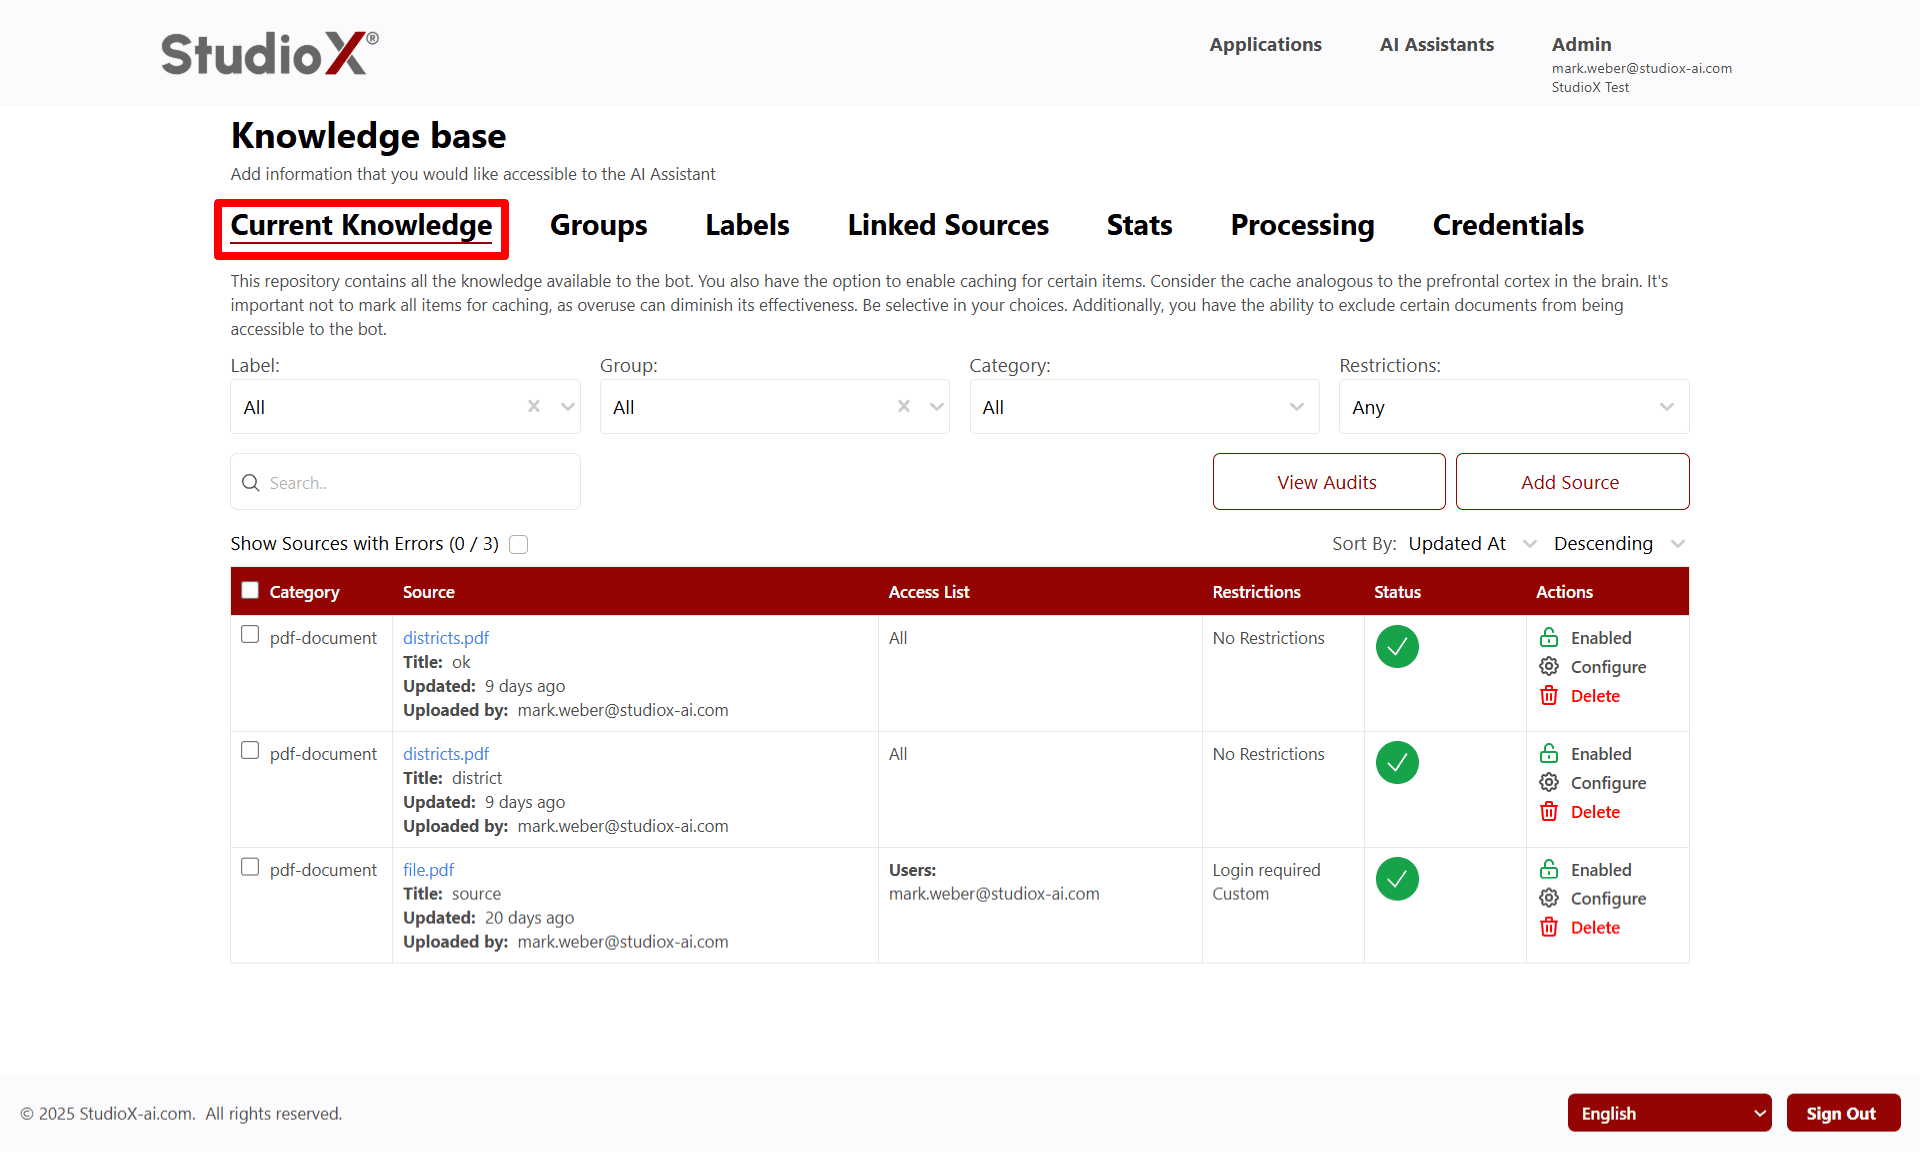
Task: Clear the Group filter using the x icon
Action: [x=903, y=406]
